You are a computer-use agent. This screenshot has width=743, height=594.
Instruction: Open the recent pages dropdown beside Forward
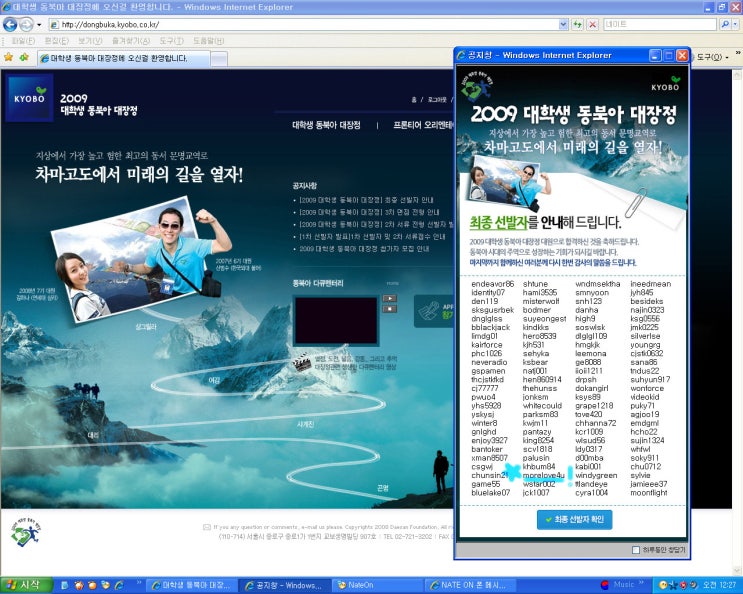(x=39, y=25)
